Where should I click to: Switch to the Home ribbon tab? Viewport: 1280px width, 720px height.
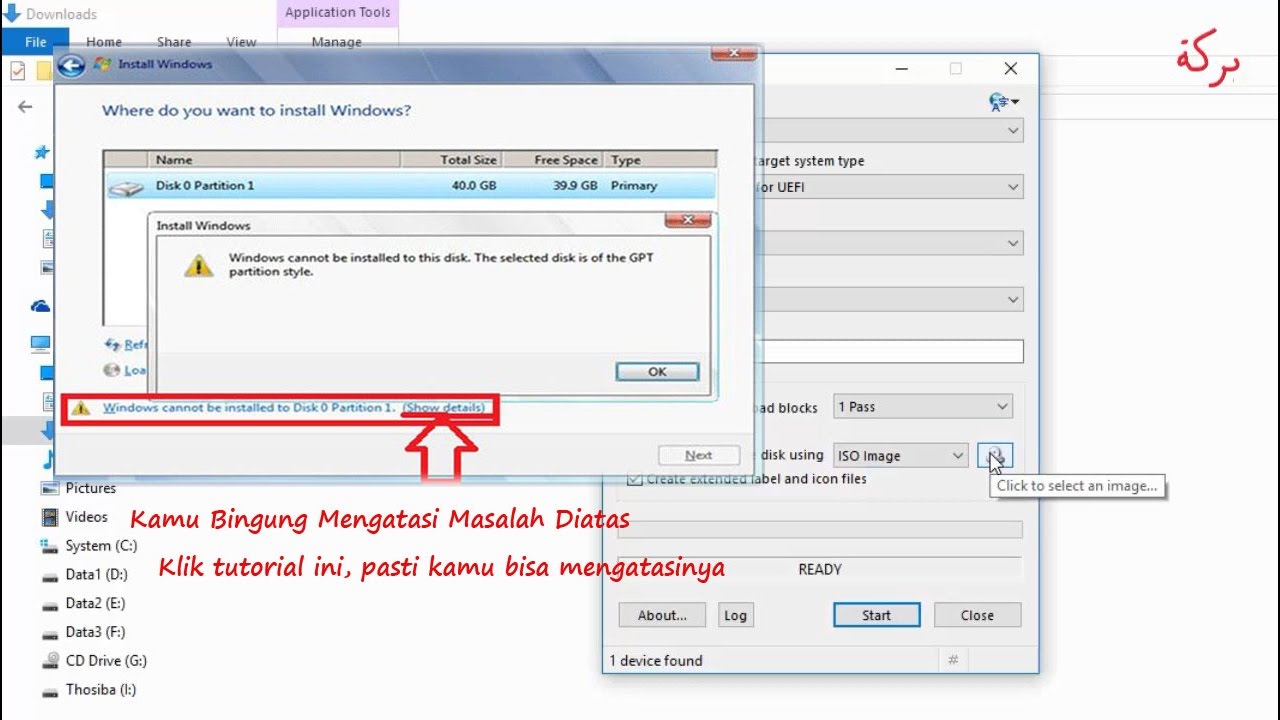tap(104, 42)
